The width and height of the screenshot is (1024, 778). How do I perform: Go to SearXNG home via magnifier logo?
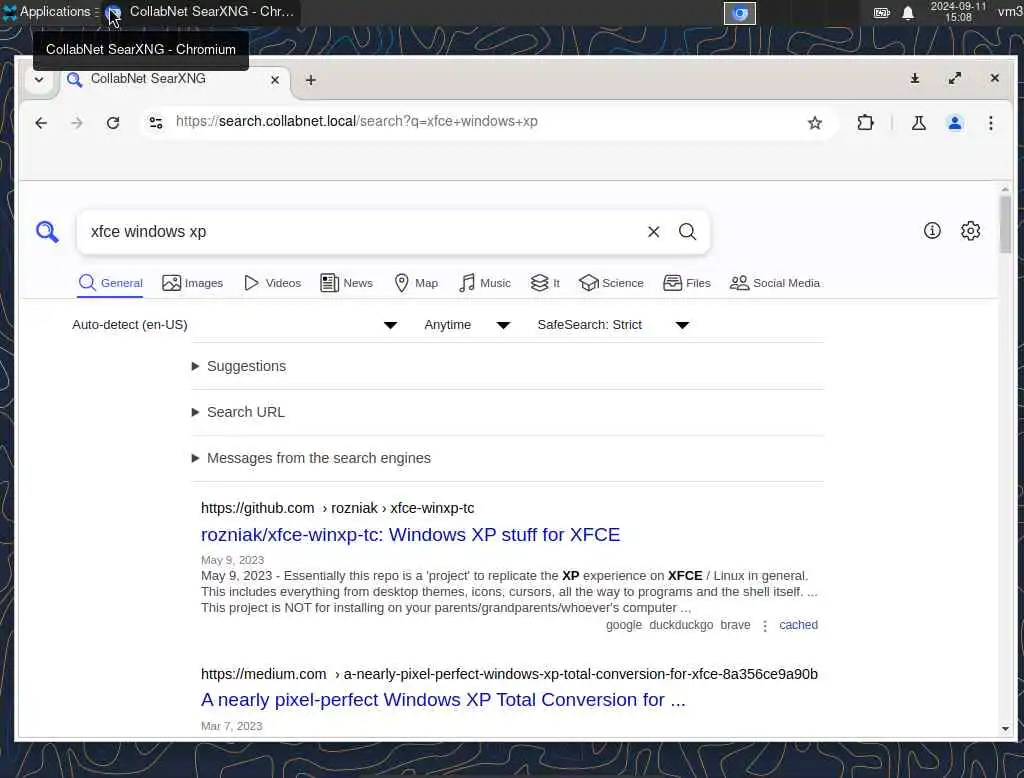click(x=47, y=231)
